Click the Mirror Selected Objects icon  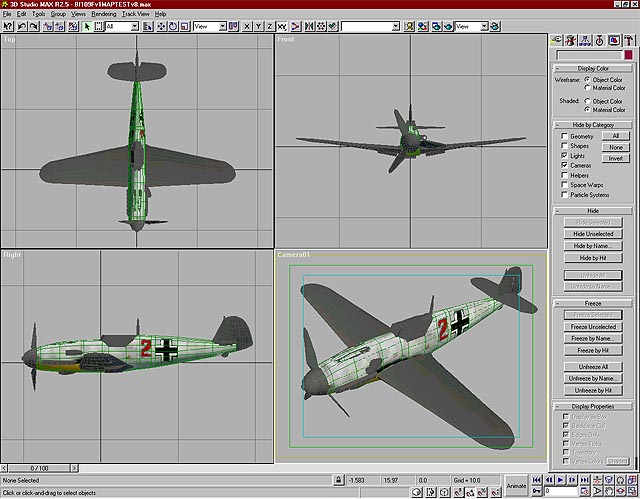tap(309, 27)
